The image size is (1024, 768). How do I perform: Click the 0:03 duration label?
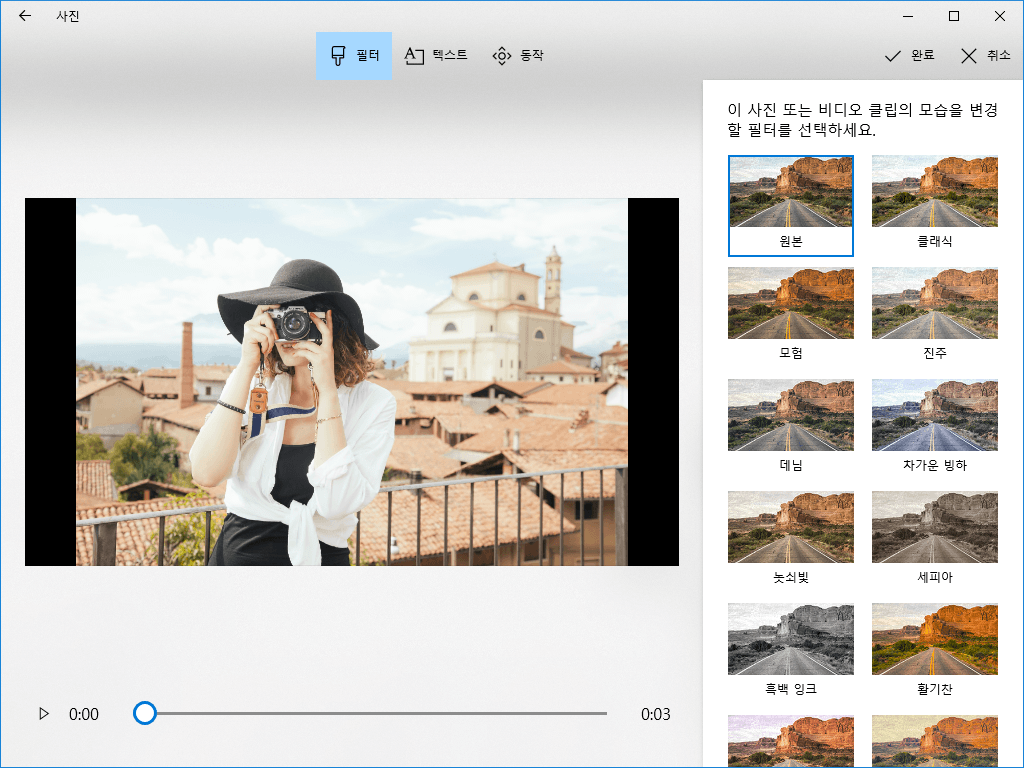[x=655, y=714]
